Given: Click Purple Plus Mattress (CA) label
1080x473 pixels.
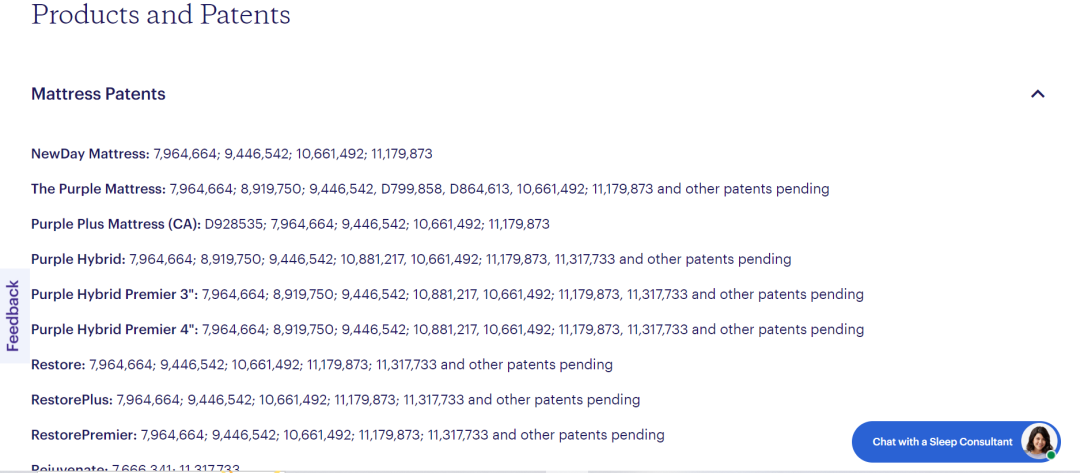Looking at the screenshot, I should point(115,224).
